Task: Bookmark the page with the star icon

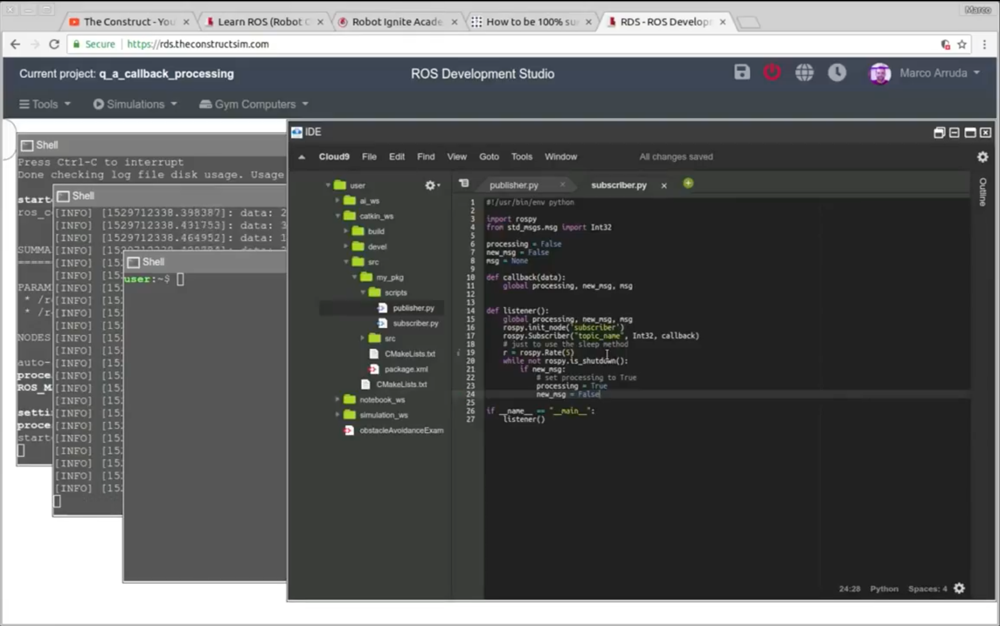Action: click(962, 44)
